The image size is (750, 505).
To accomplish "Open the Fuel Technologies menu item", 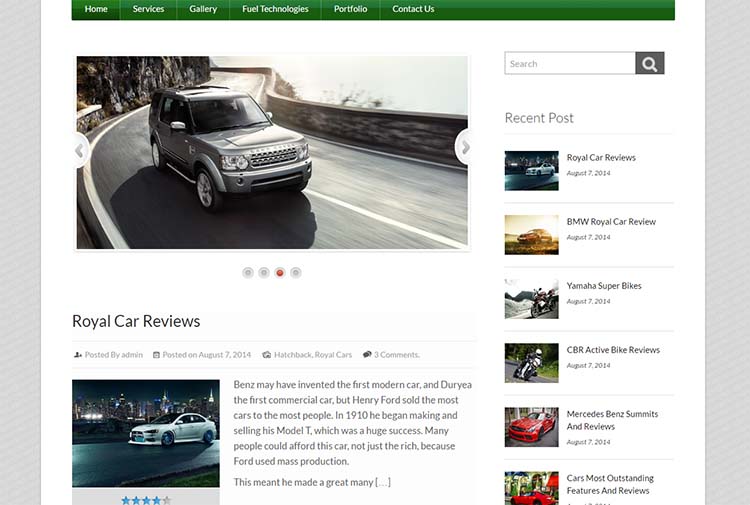I will (x=275, y=9).
